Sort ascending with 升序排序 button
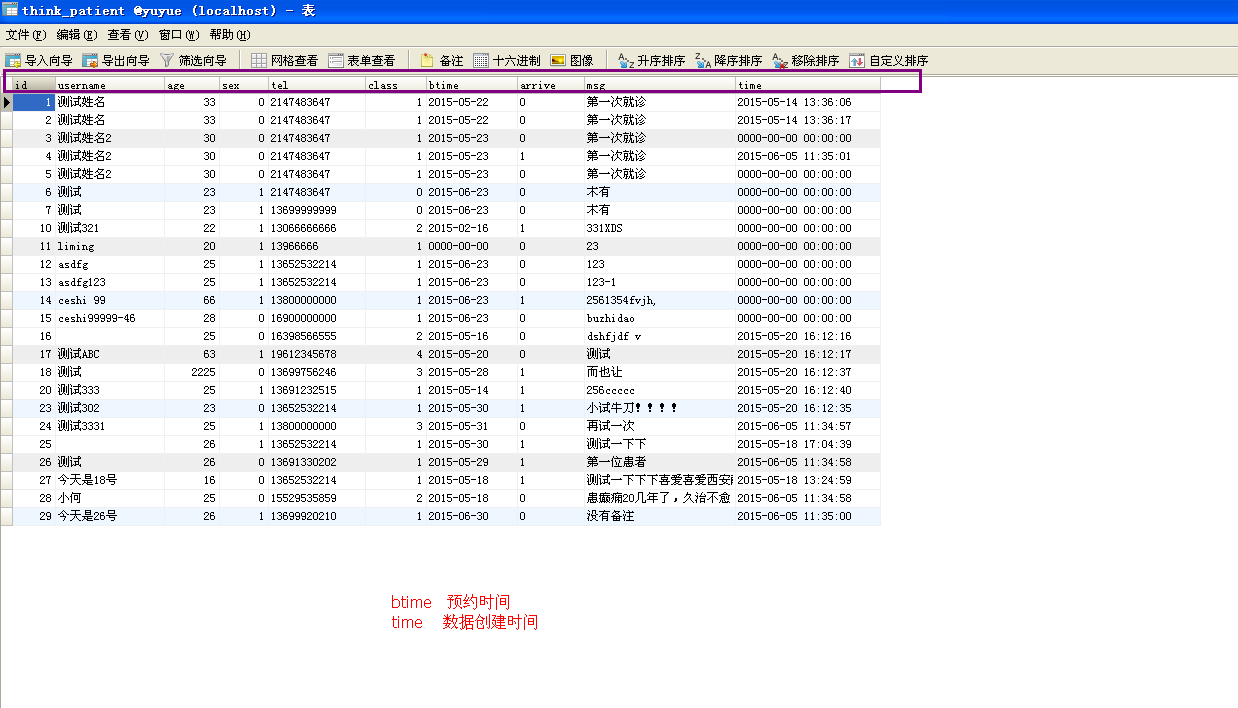This screenshot has height=708, width=1238. pos(652,61)
